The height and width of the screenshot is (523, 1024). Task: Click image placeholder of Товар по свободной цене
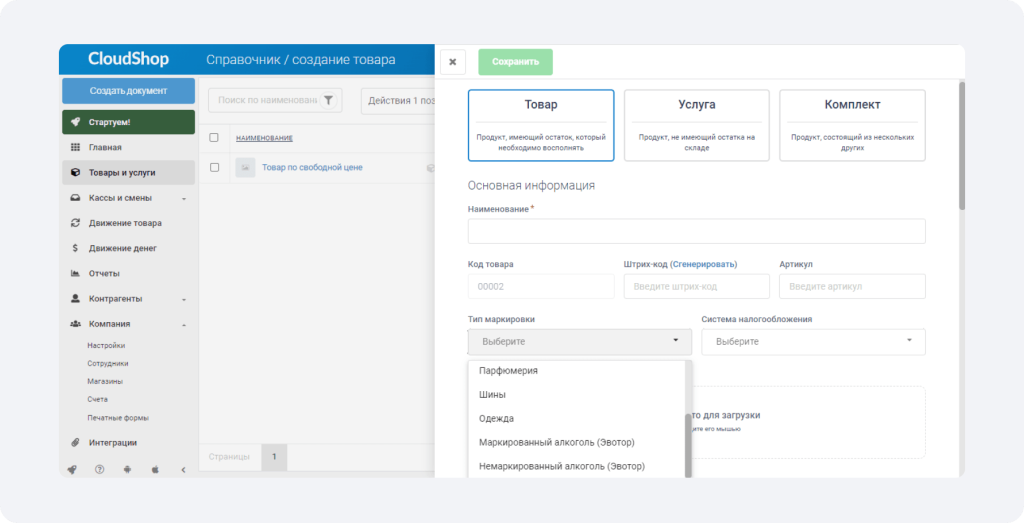[x=245, y=168]
